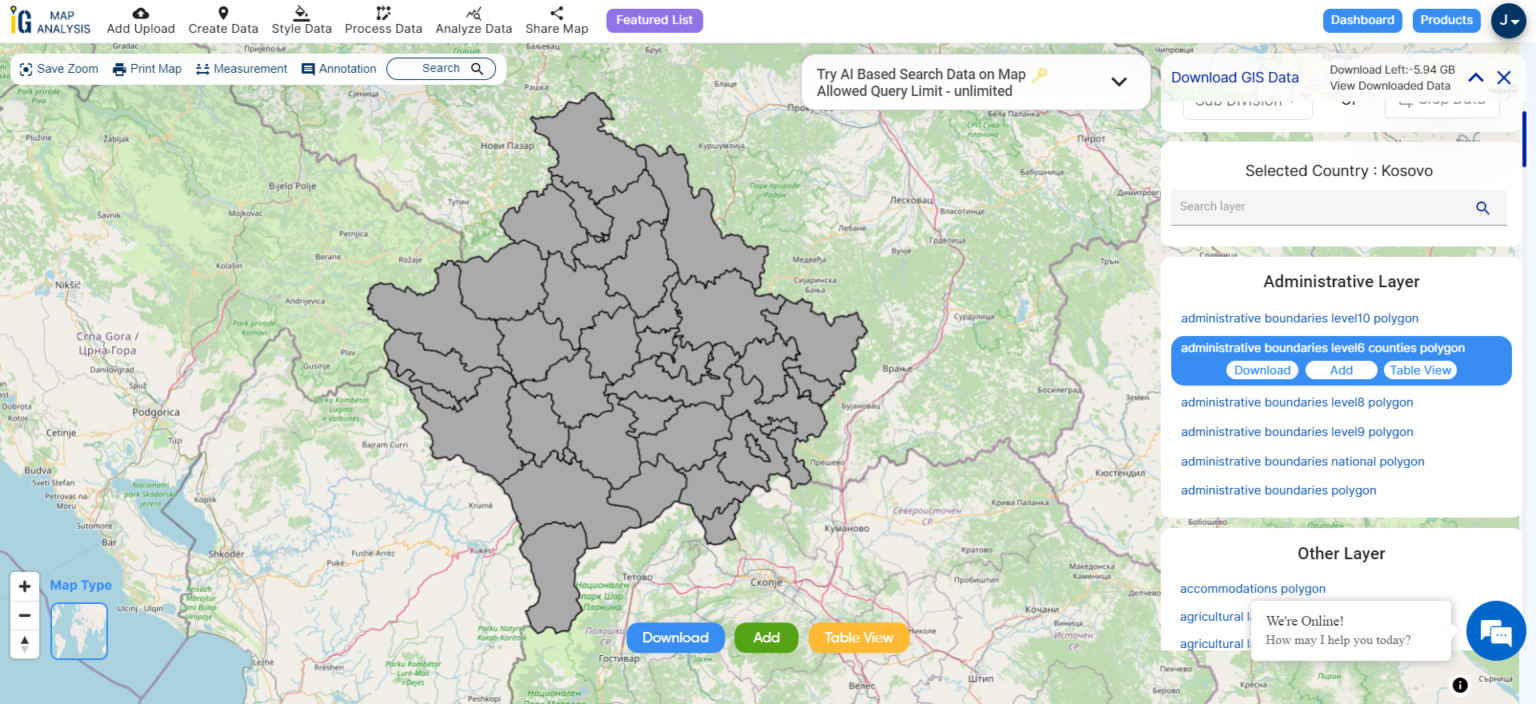
Task: Click the compass reset arrow on map
Action: point(24,646)
